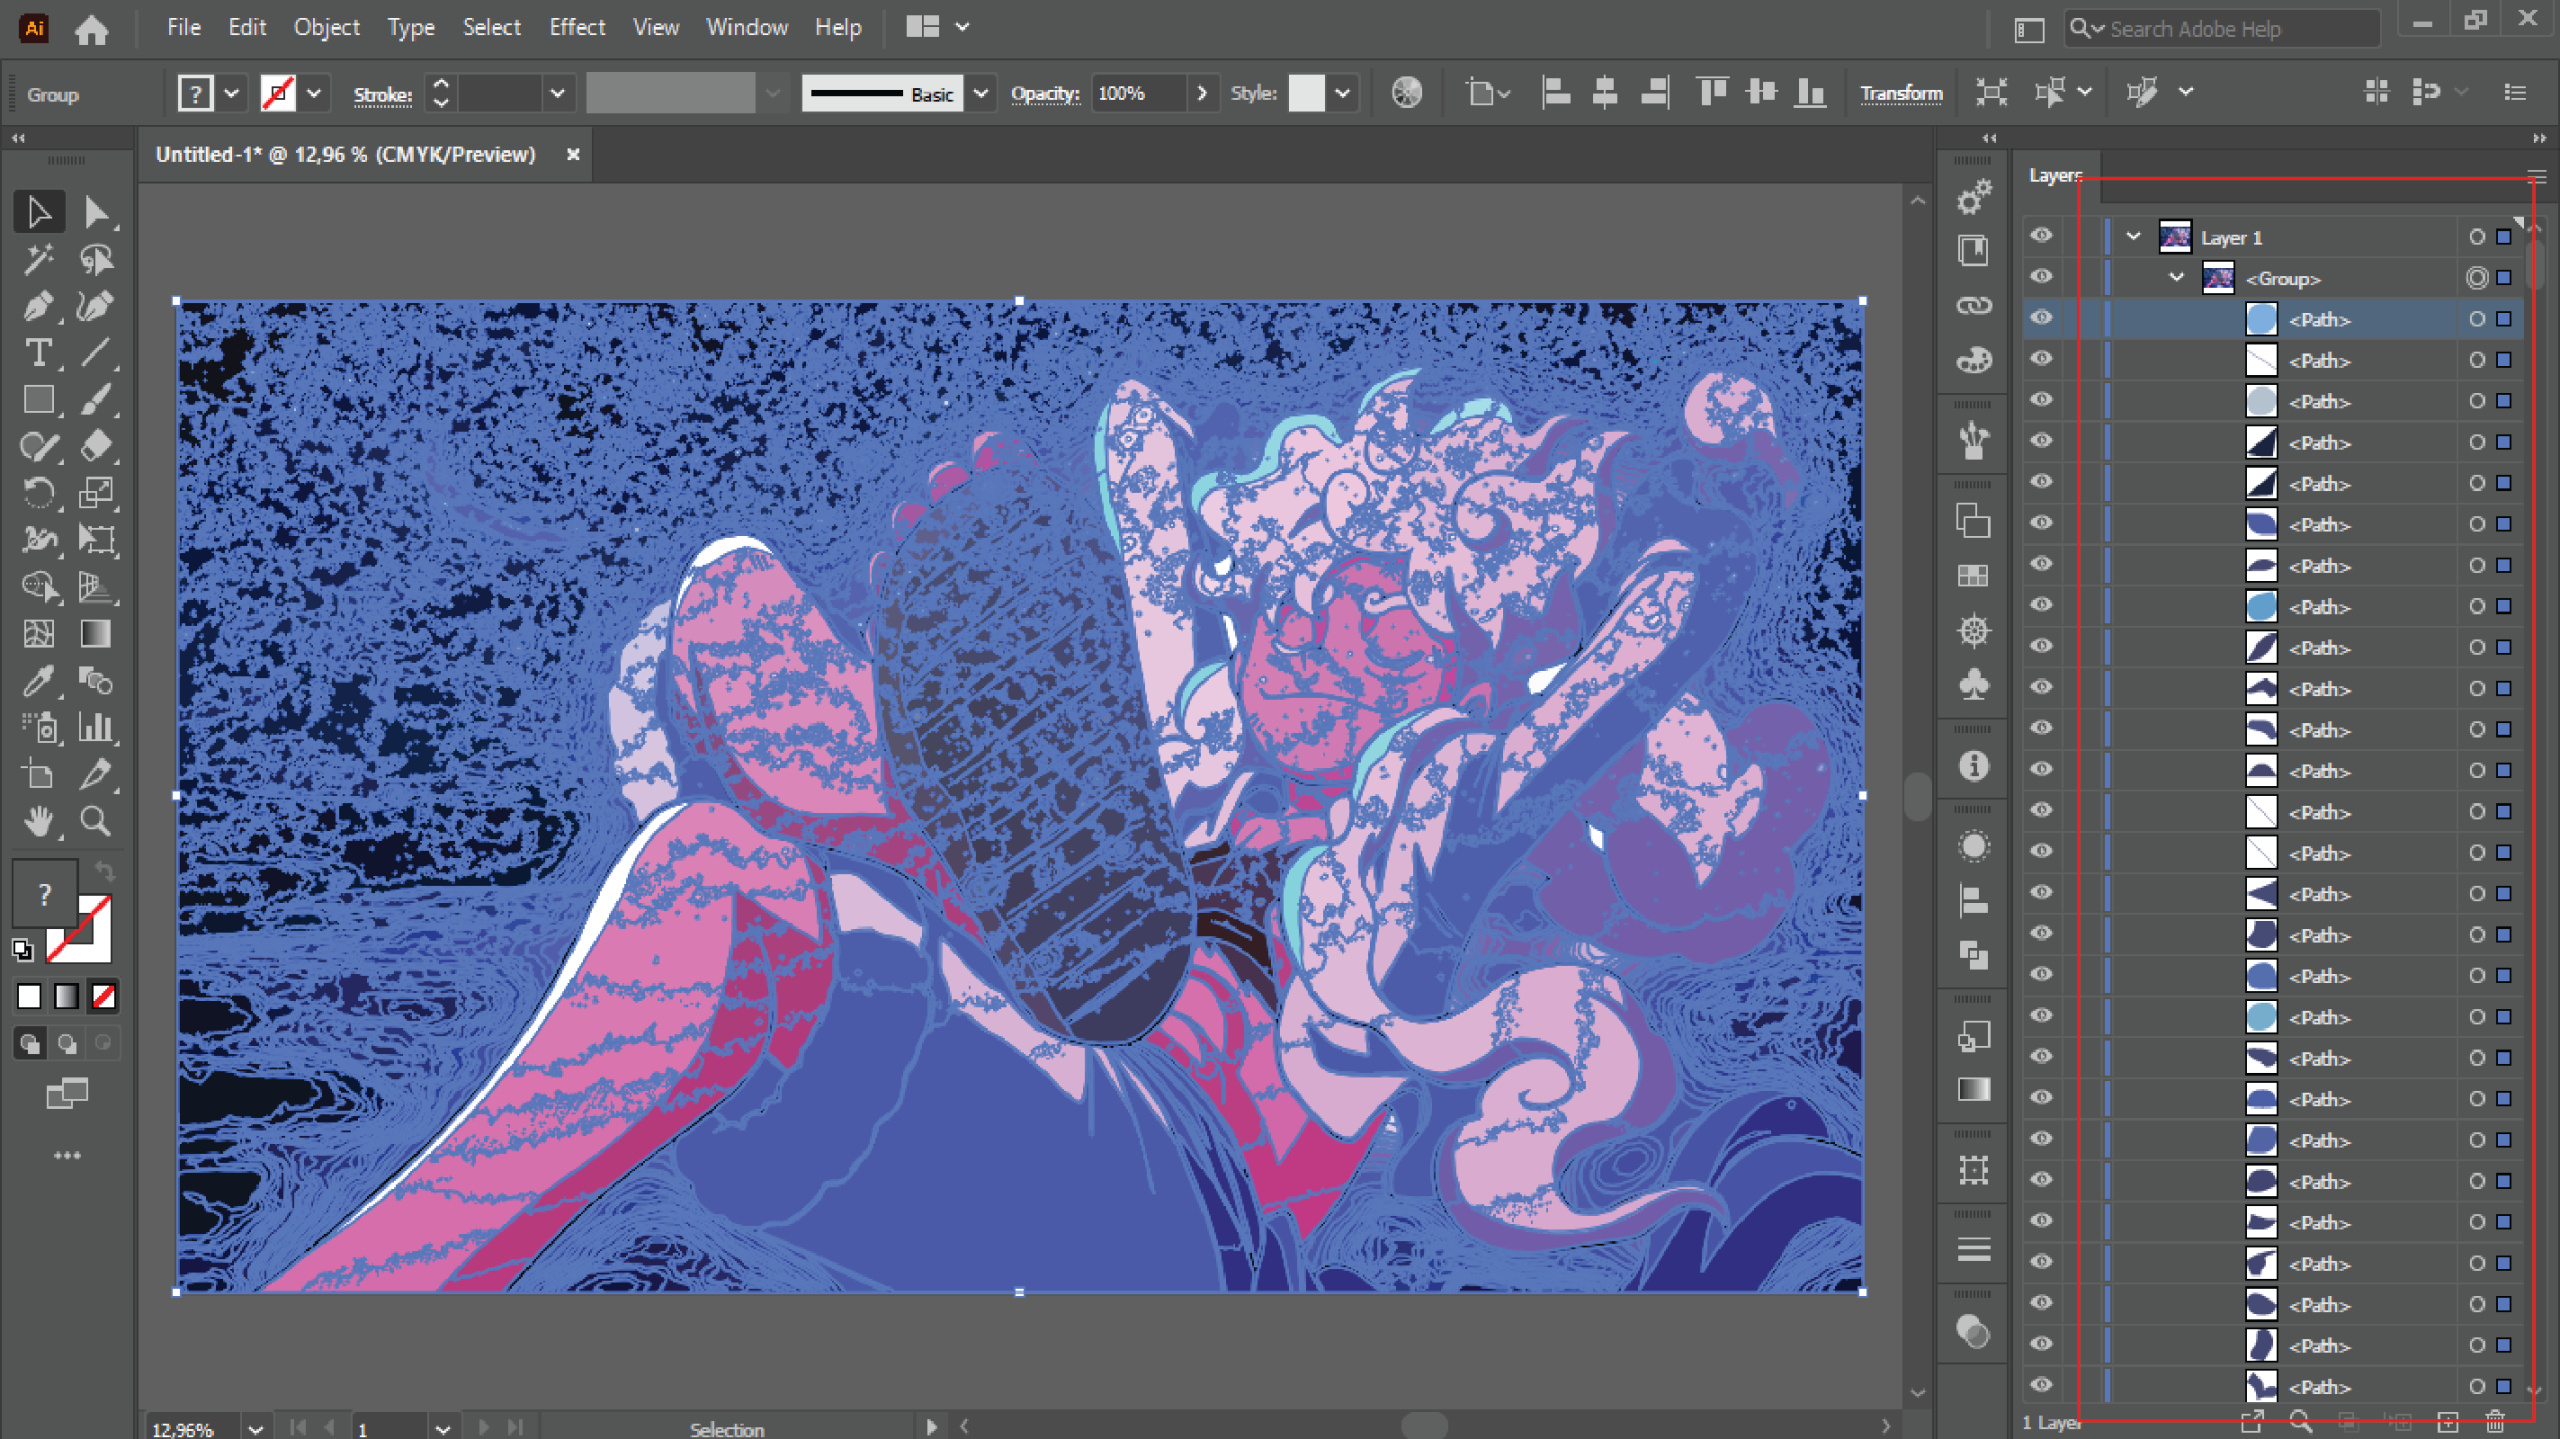Click the Transform link
Image resolution: width=2560 pixels, height=1439 pixels.
1900,94
